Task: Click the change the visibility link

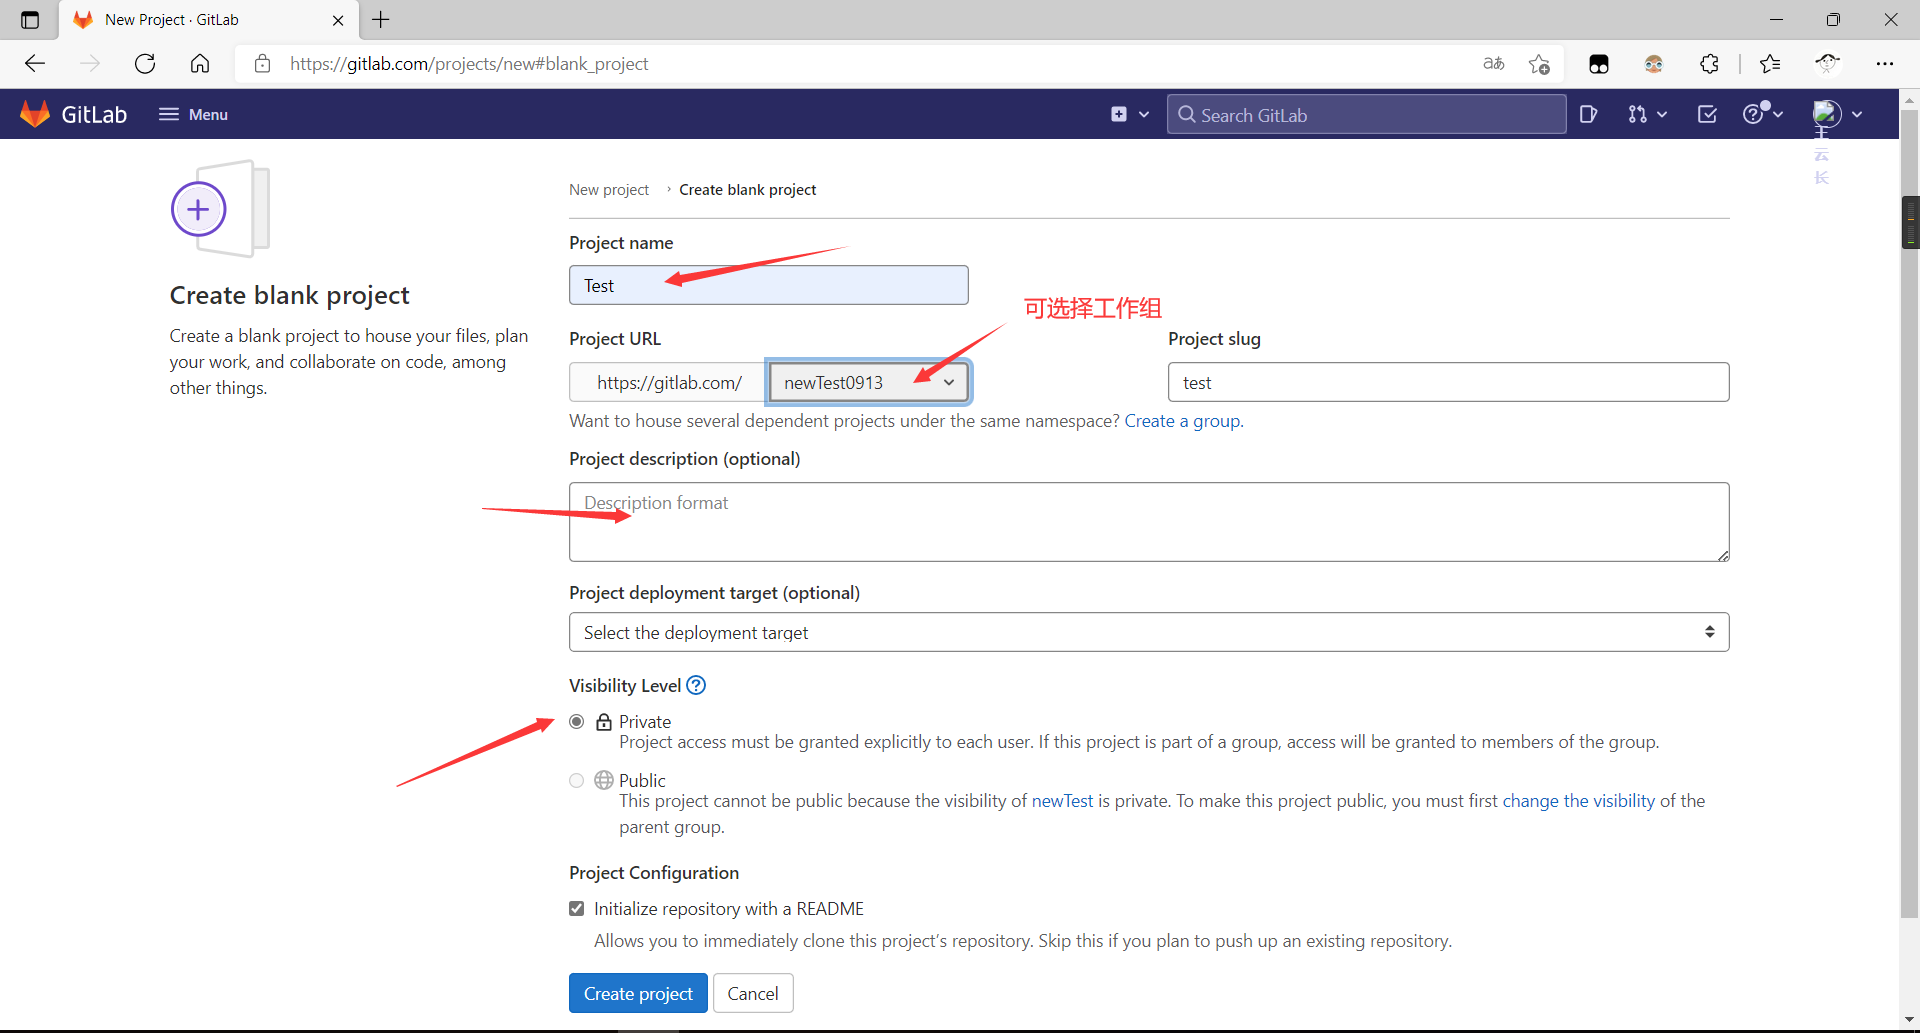Action: pos(1579,801)
